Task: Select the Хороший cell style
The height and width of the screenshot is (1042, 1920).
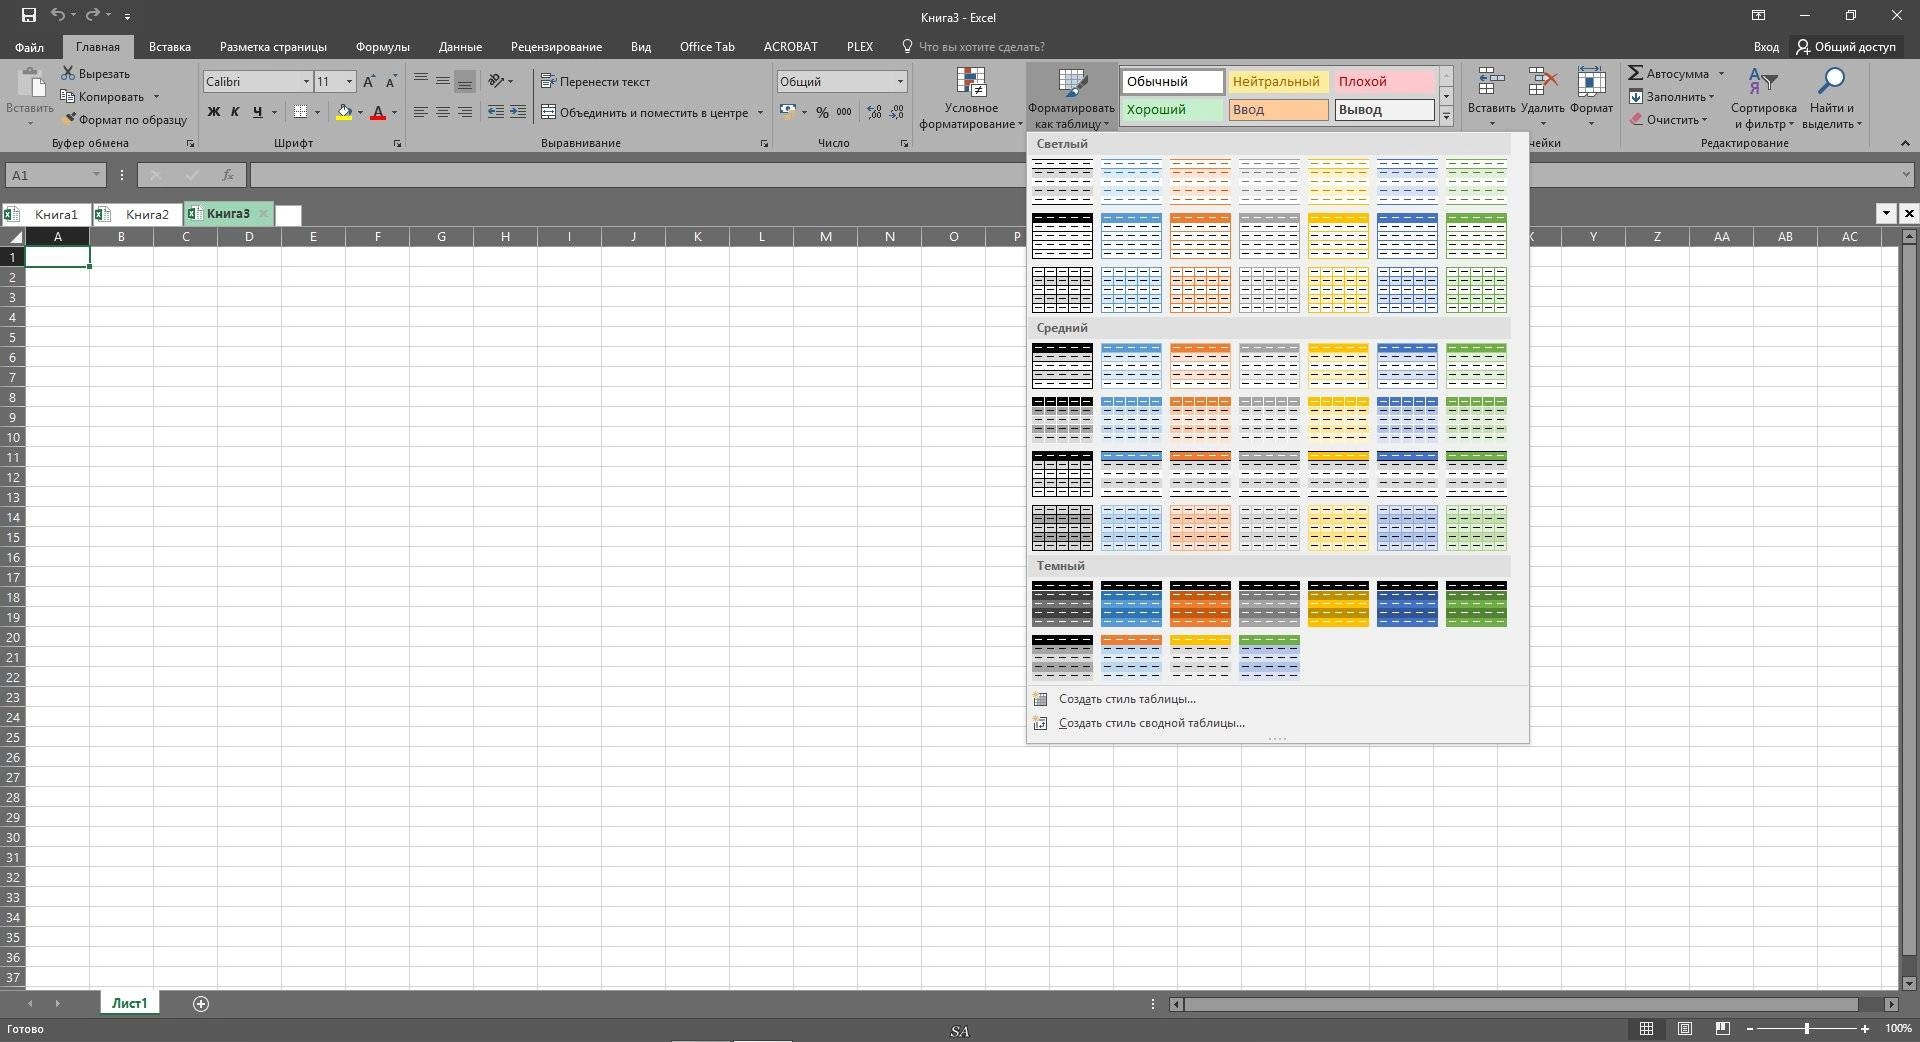Action: click(x=1173, y=110)
